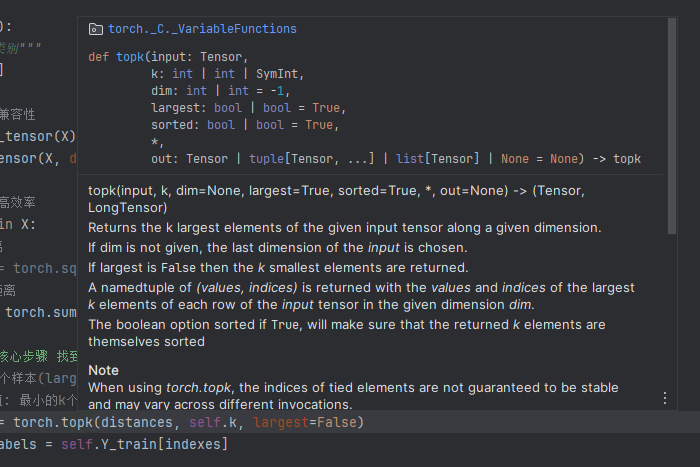This screenshot has height=467, width=700.
Task: Click the 'list' type link in out parameter
Action: coord(410,159)
